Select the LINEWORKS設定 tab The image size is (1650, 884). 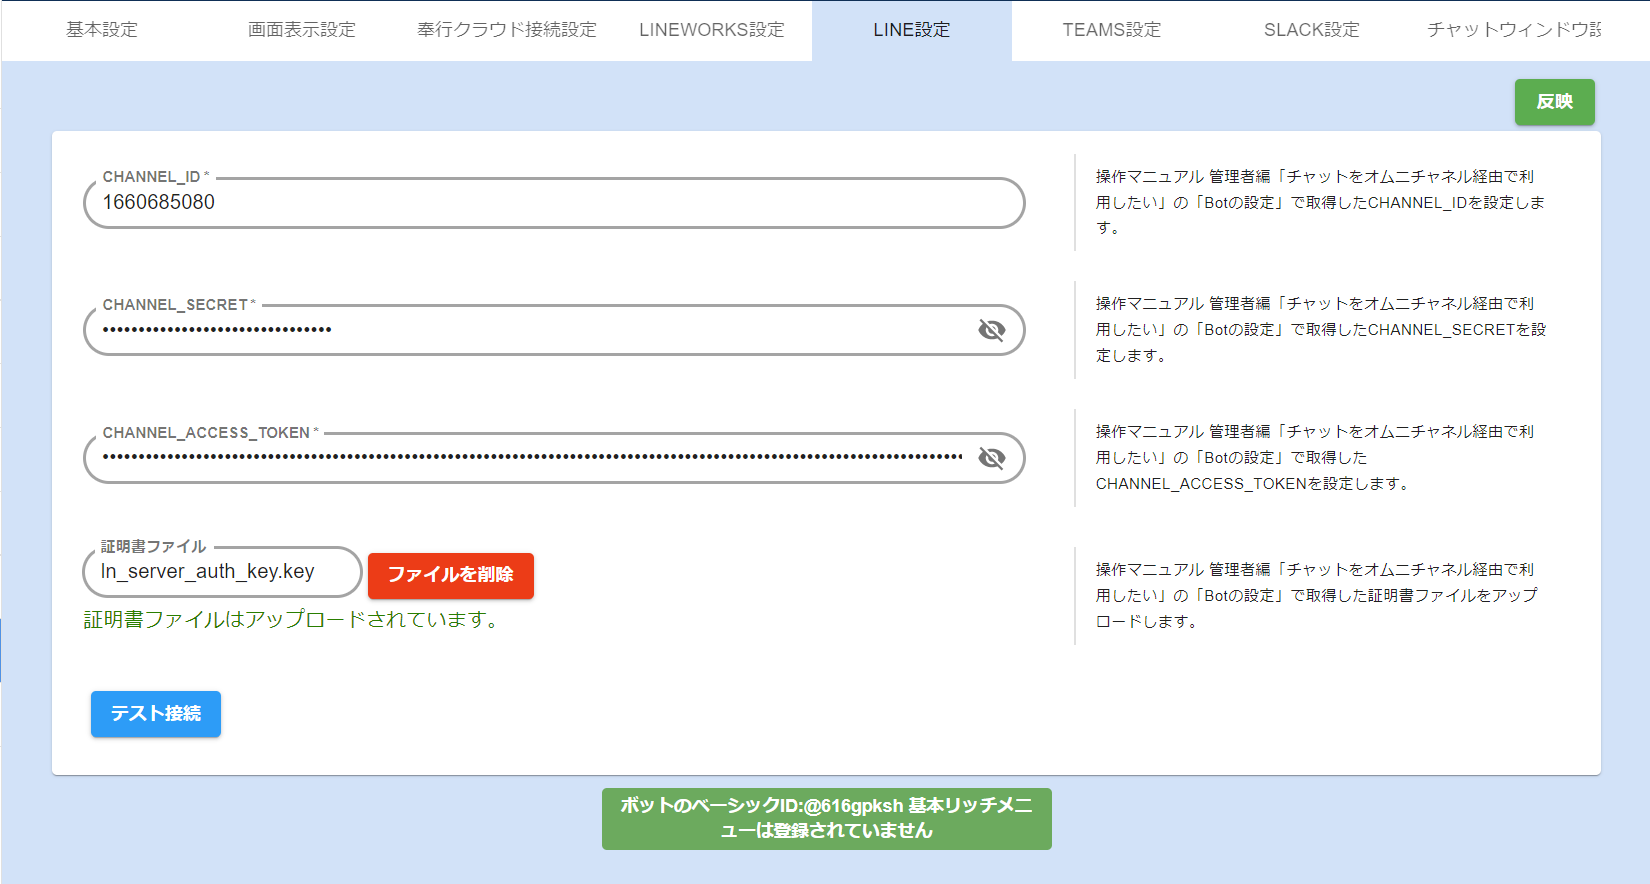point(712,30)
